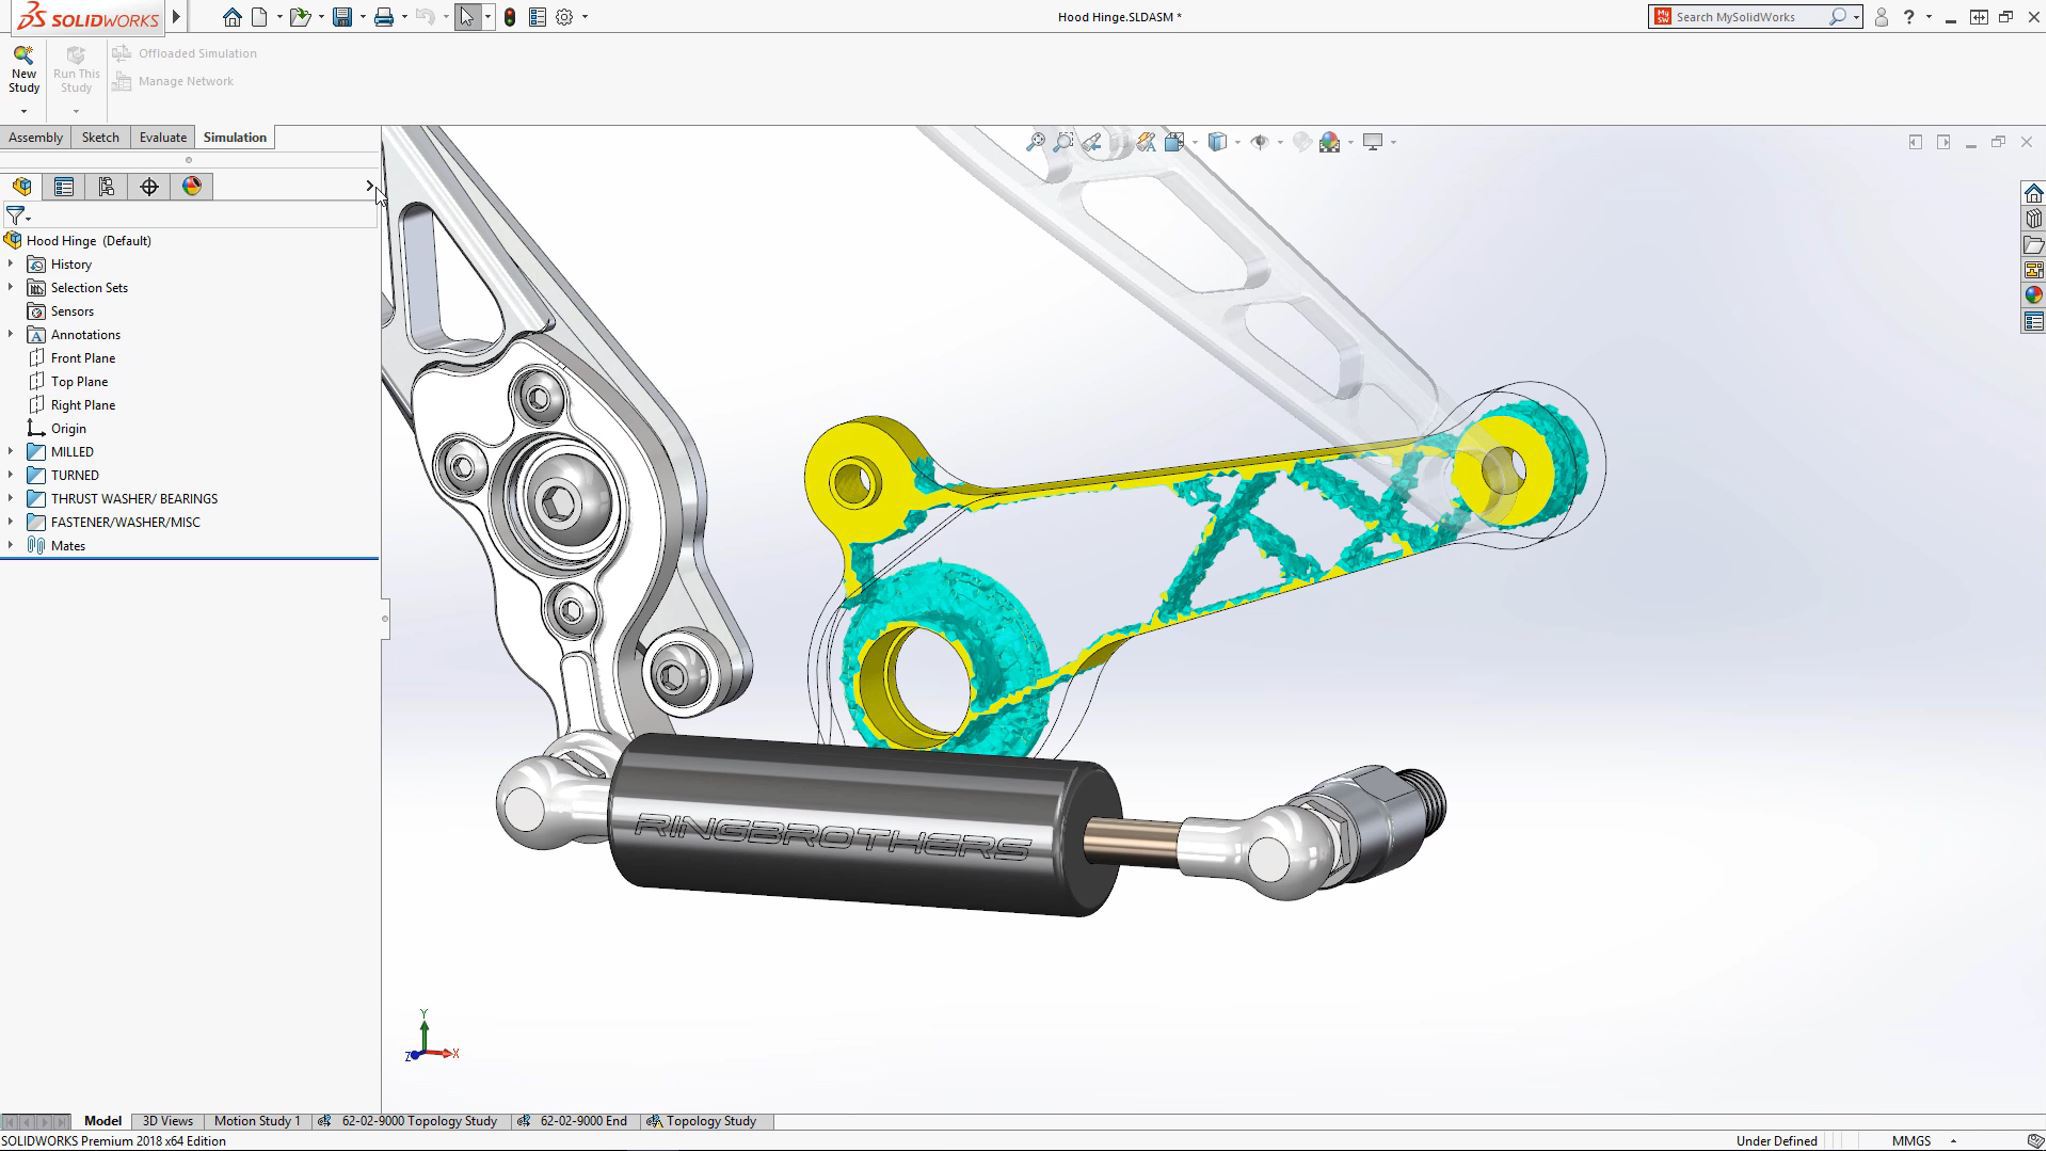Activate the Zoom to Area tool
2046x1151 pixels.
tap(1063, 142)
